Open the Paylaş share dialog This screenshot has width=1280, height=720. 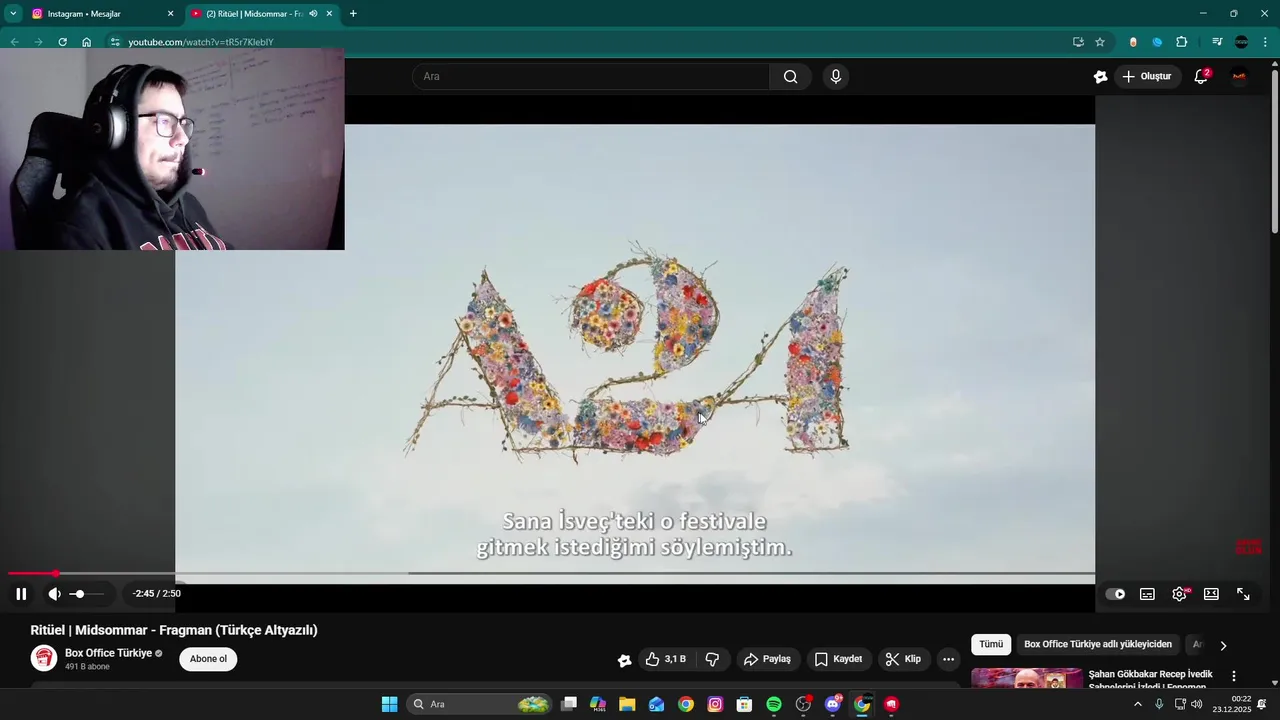point(767,659)
